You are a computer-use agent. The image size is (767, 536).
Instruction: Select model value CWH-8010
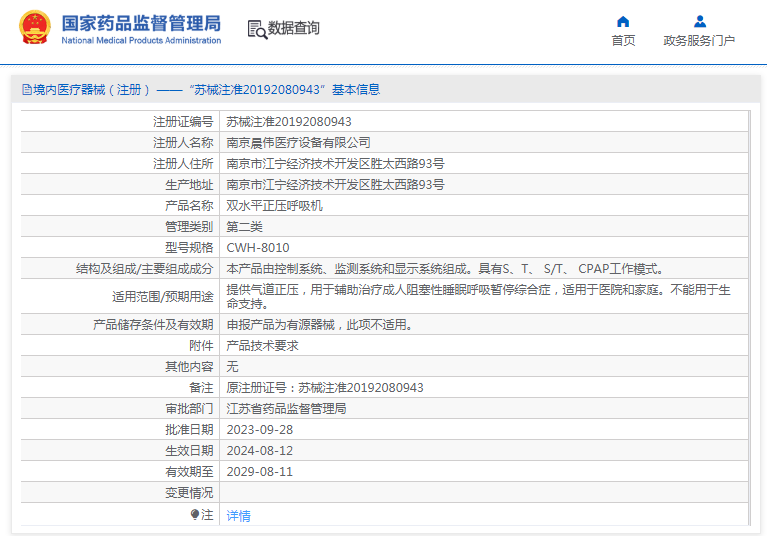pyautogui.click(x=258, y=248)
